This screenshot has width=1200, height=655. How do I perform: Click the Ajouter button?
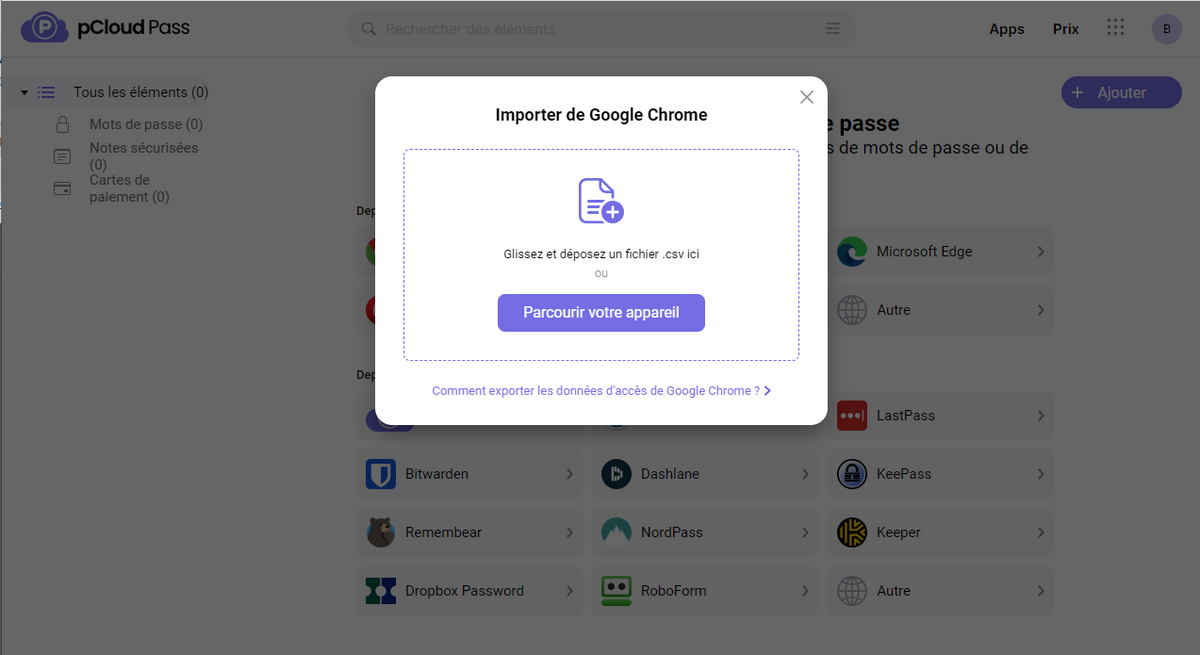point(1121,93)
